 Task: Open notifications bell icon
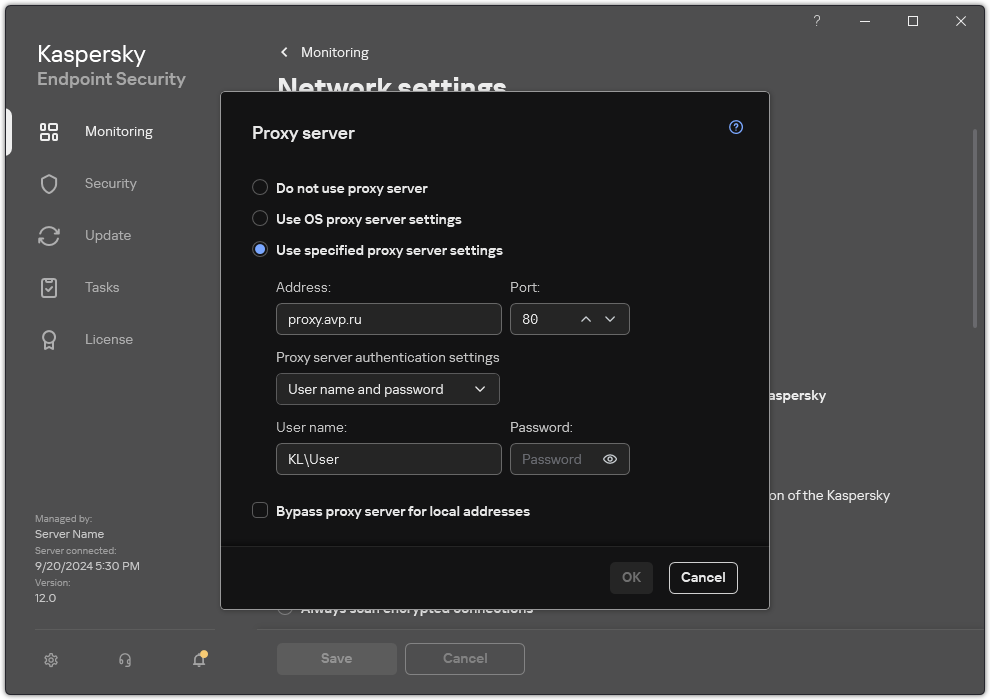(x=199, y=660)
